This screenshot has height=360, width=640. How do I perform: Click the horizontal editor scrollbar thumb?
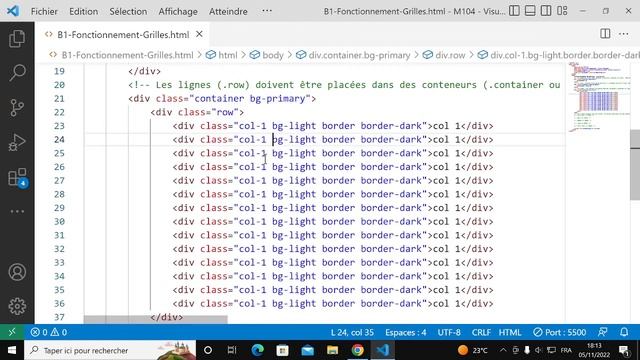pyautogui.click(x=156, y=320)
